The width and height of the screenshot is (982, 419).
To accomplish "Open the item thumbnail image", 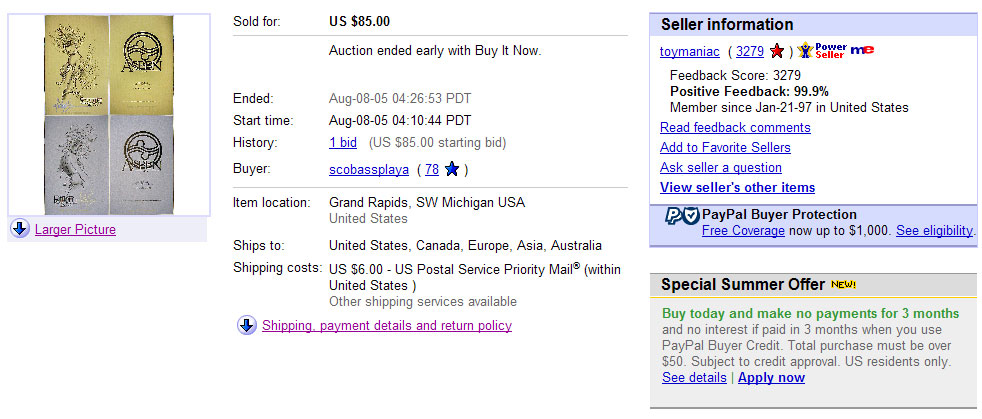I will pos(109,114).
